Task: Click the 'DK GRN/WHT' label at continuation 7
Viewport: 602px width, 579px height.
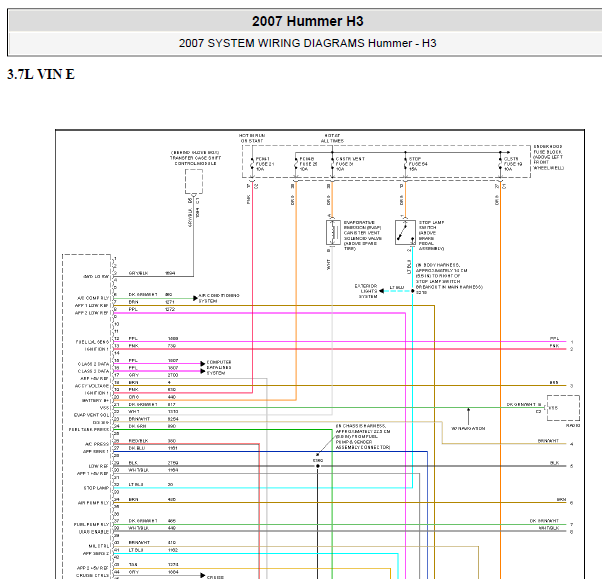Action: (x=544, y=521)
